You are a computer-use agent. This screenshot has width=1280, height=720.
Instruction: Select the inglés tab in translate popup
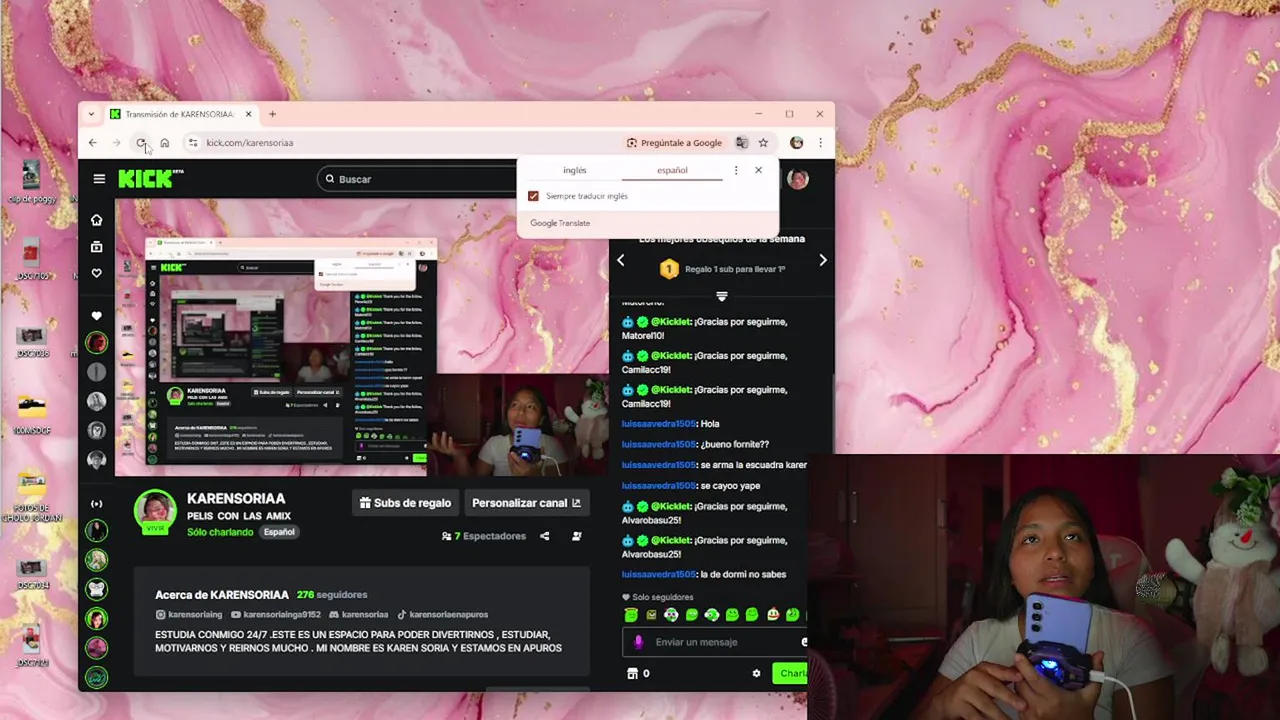575,170
